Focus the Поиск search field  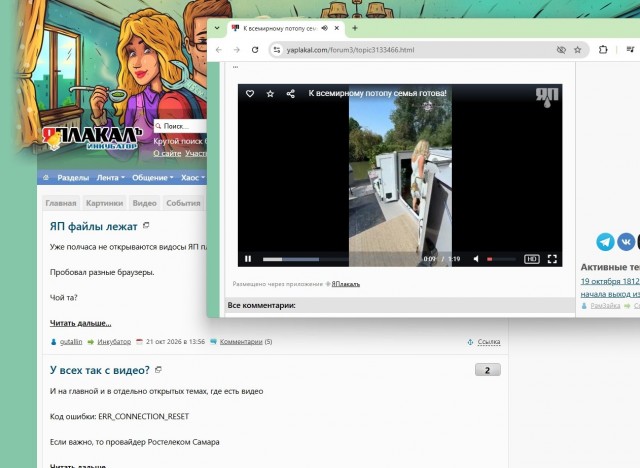184,126
